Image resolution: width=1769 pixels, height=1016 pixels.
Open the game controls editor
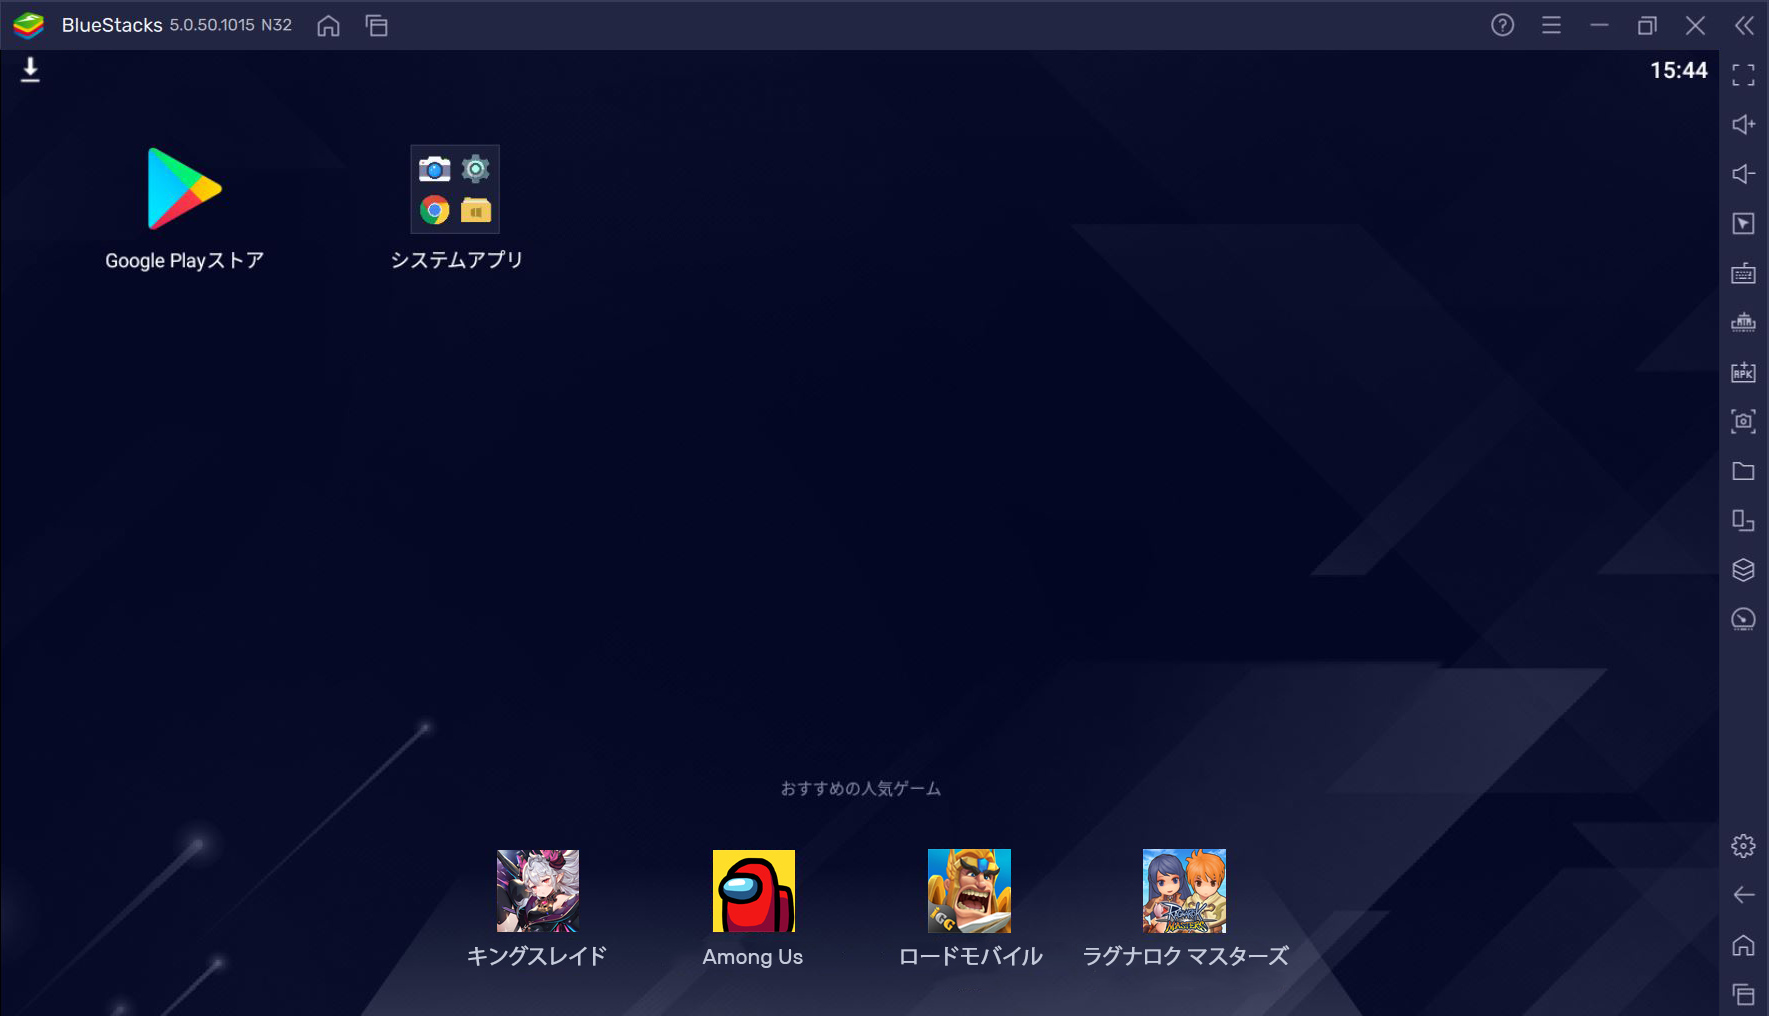tap(1744, 224)
